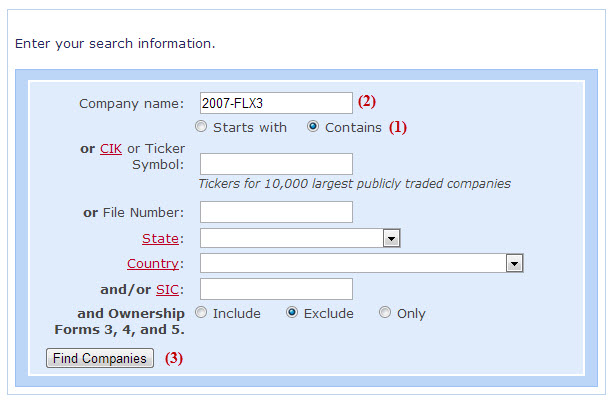The image size is (610, 400).
Task: Click the red (2) marker beside Company name
Action: point(367,101)
